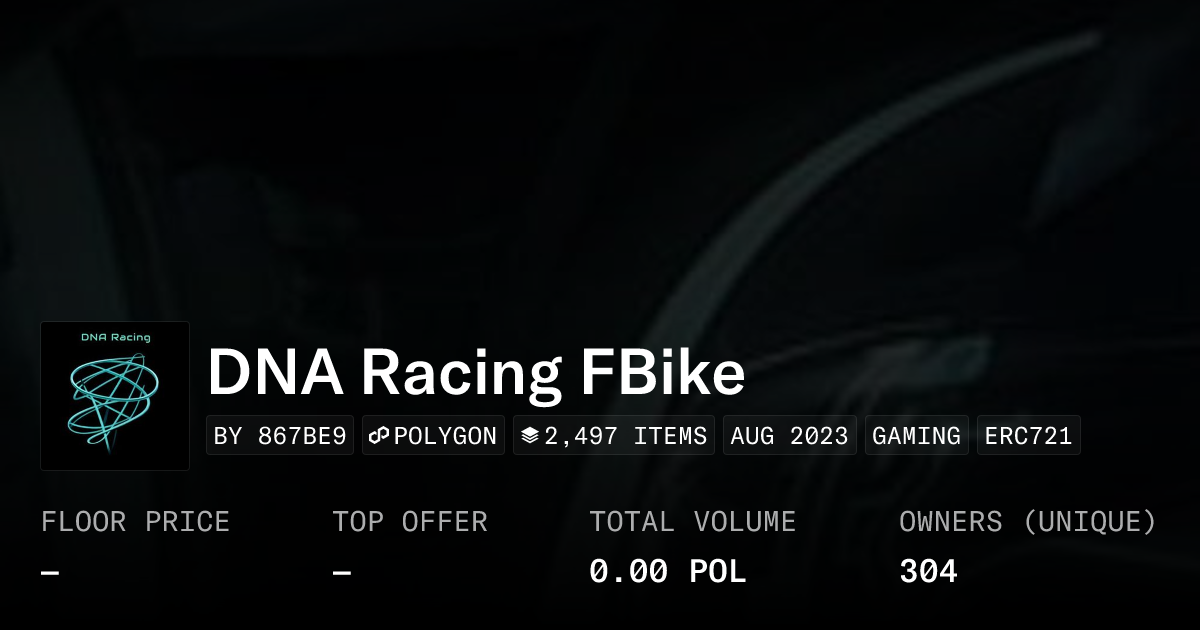This screenshot has height=630, width=1200.
Task: Click the 0.00 POL volume value
Action: 667,572
